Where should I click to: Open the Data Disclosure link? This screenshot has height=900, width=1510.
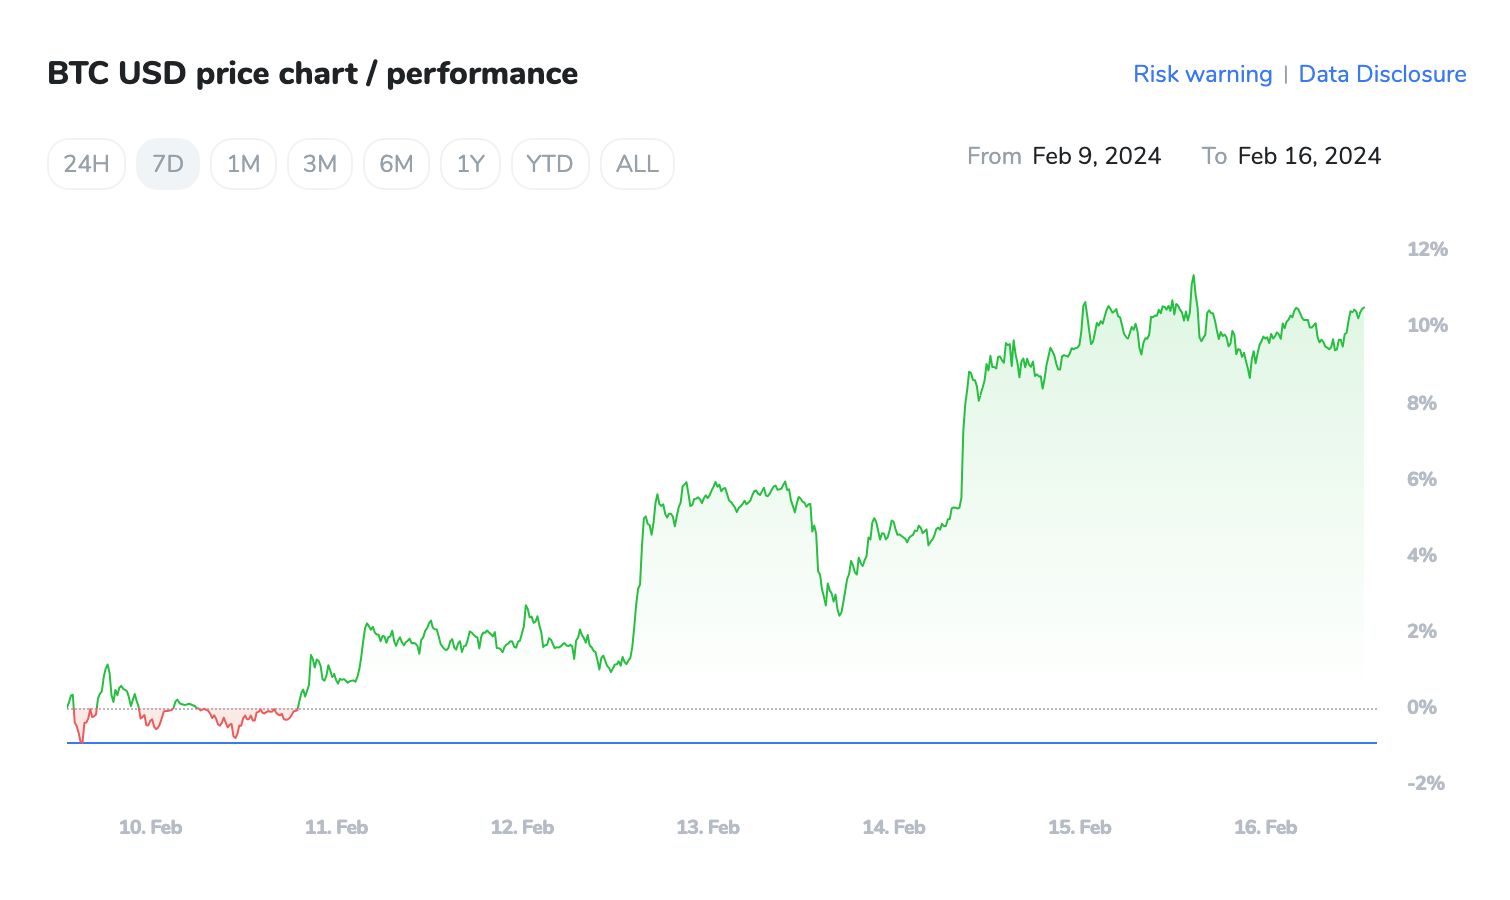click(x=1382, y=74)
